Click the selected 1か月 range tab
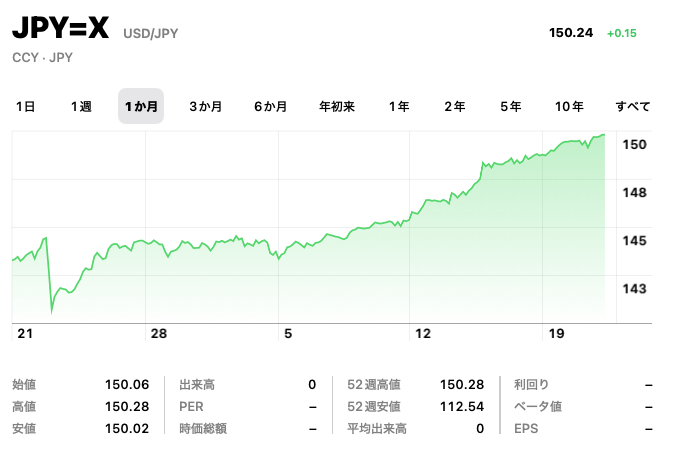The image size is (675, 449). (x=141, y=106)
